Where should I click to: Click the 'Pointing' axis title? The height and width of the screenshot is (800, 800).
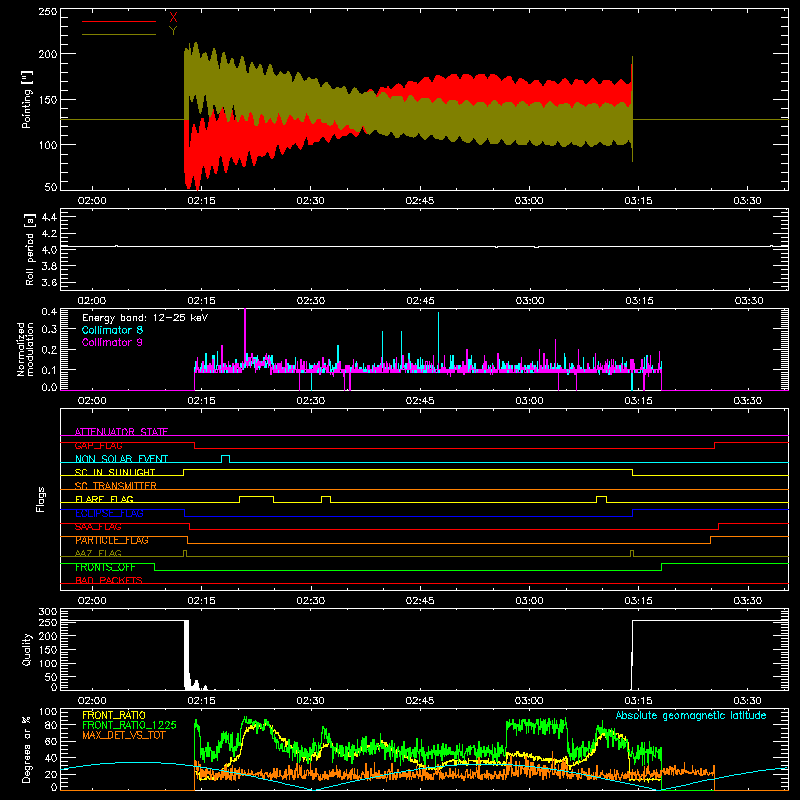(x=27, y=99)
